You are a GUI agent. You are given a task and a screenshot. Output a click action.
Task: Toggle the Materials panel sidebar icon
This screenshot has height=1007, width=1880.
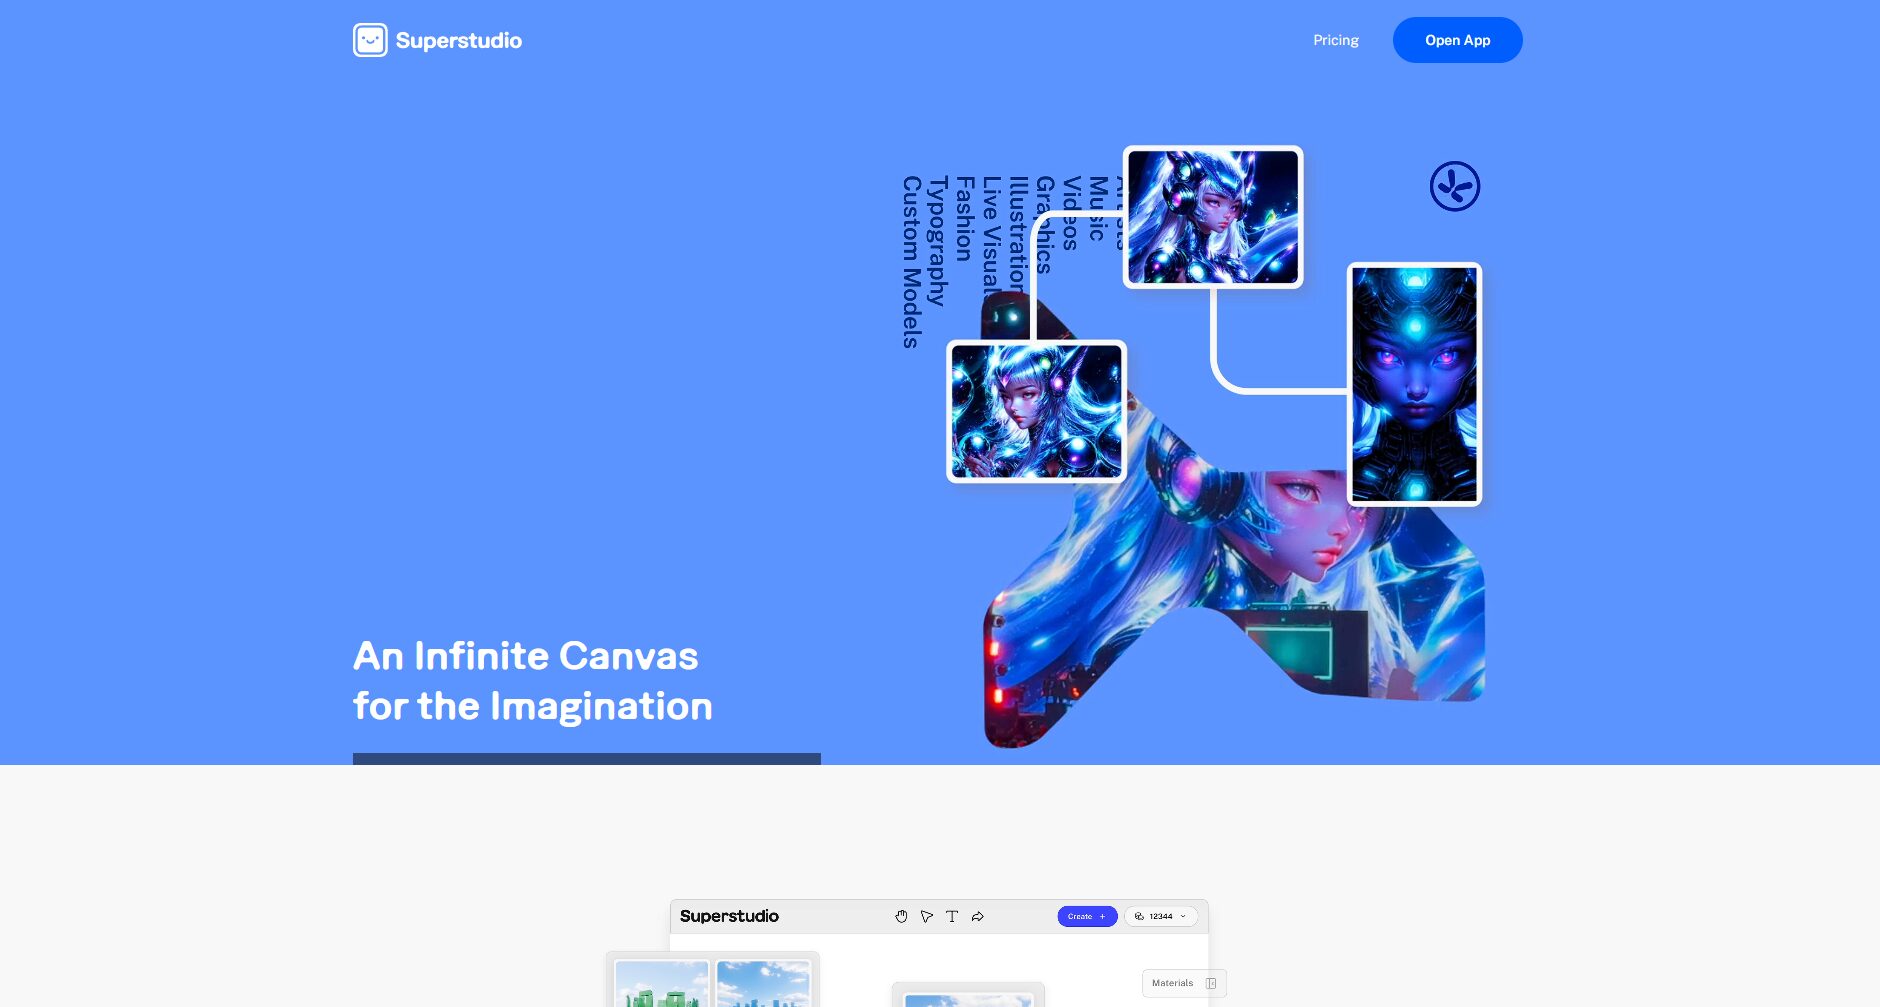point(1211,983)
